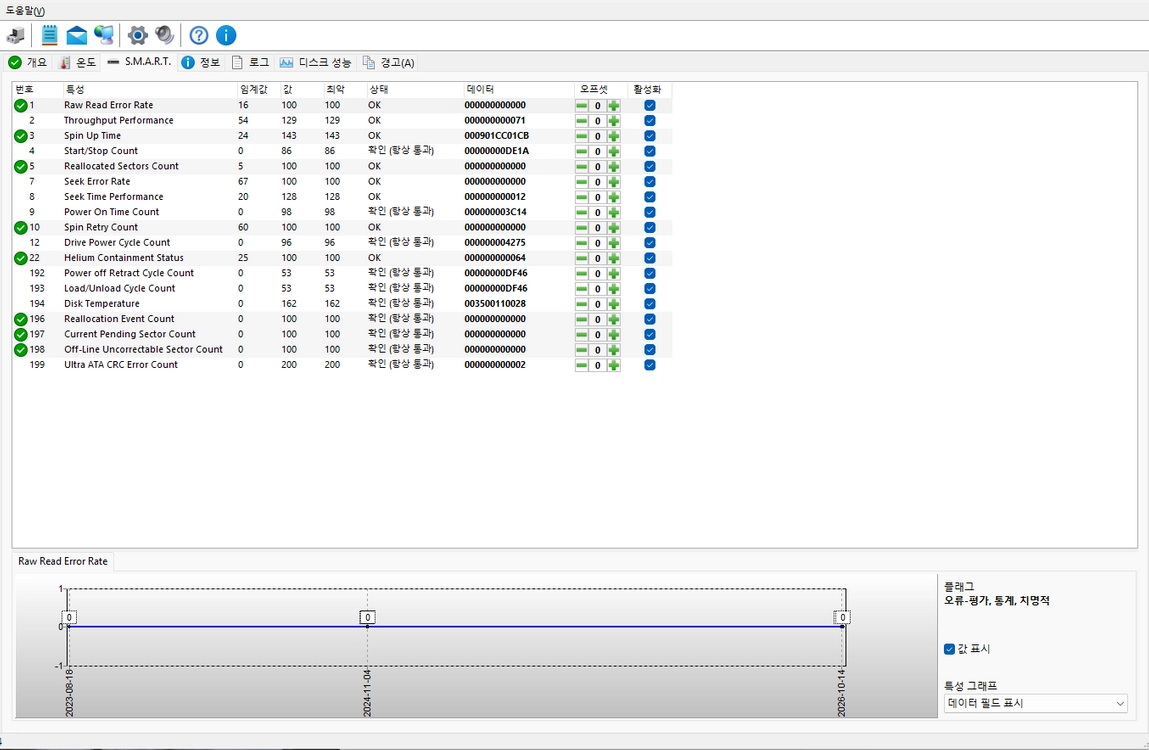Screen dimensions: 1149x750
Task: Click data value 003500110028
Action: pyautogui.click(x=495, y=304)
